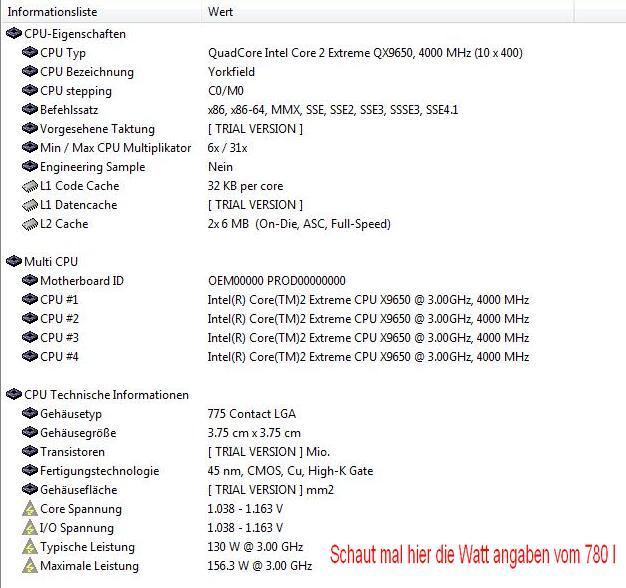Click the icon next to Gehäusetyp
The width and height of the screenshot is (626, 588).
tap(30, 414)
